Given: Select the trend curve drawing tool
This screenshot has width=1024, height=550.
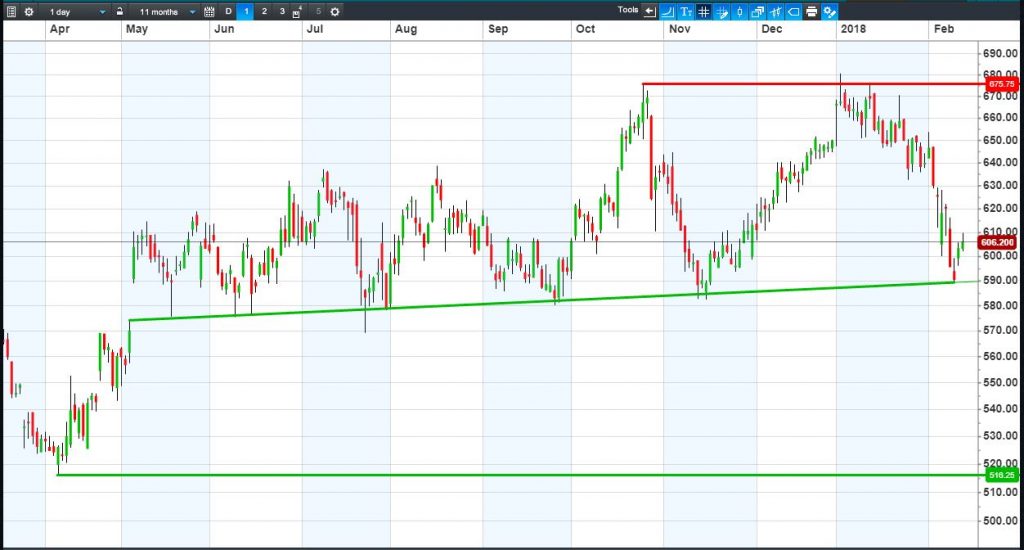Looking at the screenshot, I should [x=667, y=12].
